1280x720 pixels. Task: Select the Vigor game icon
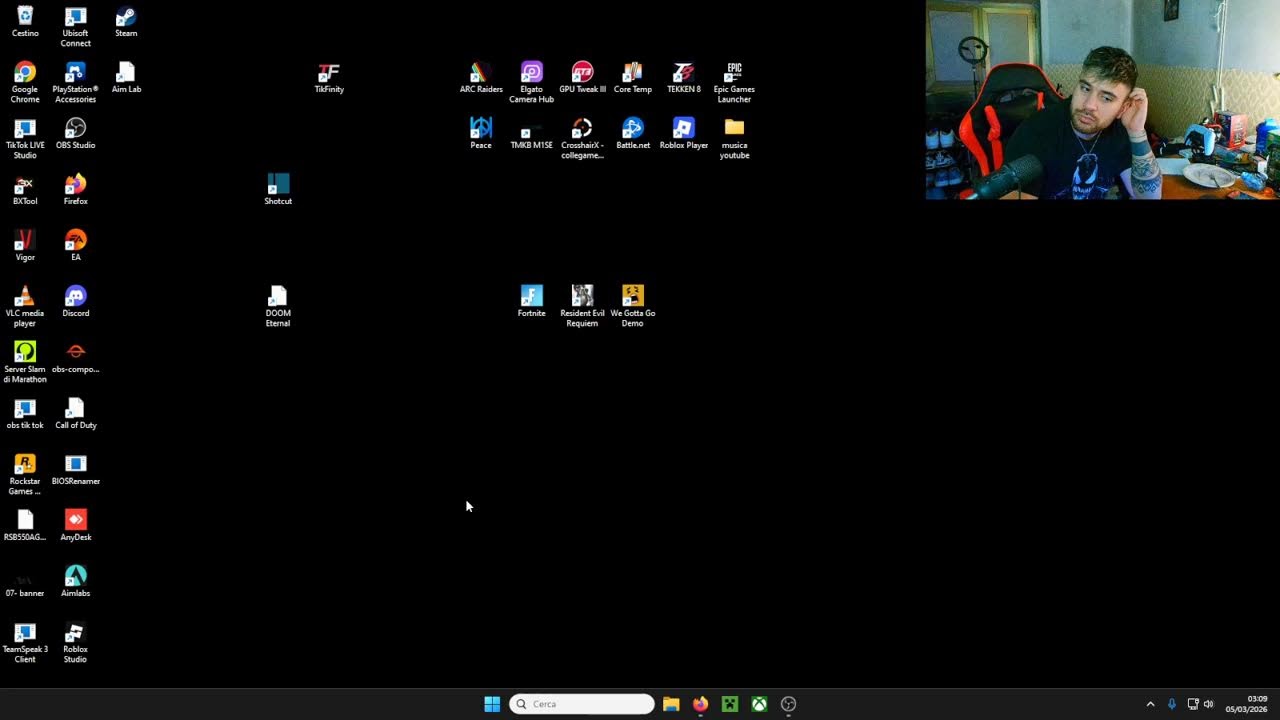(x=25, y=245)
